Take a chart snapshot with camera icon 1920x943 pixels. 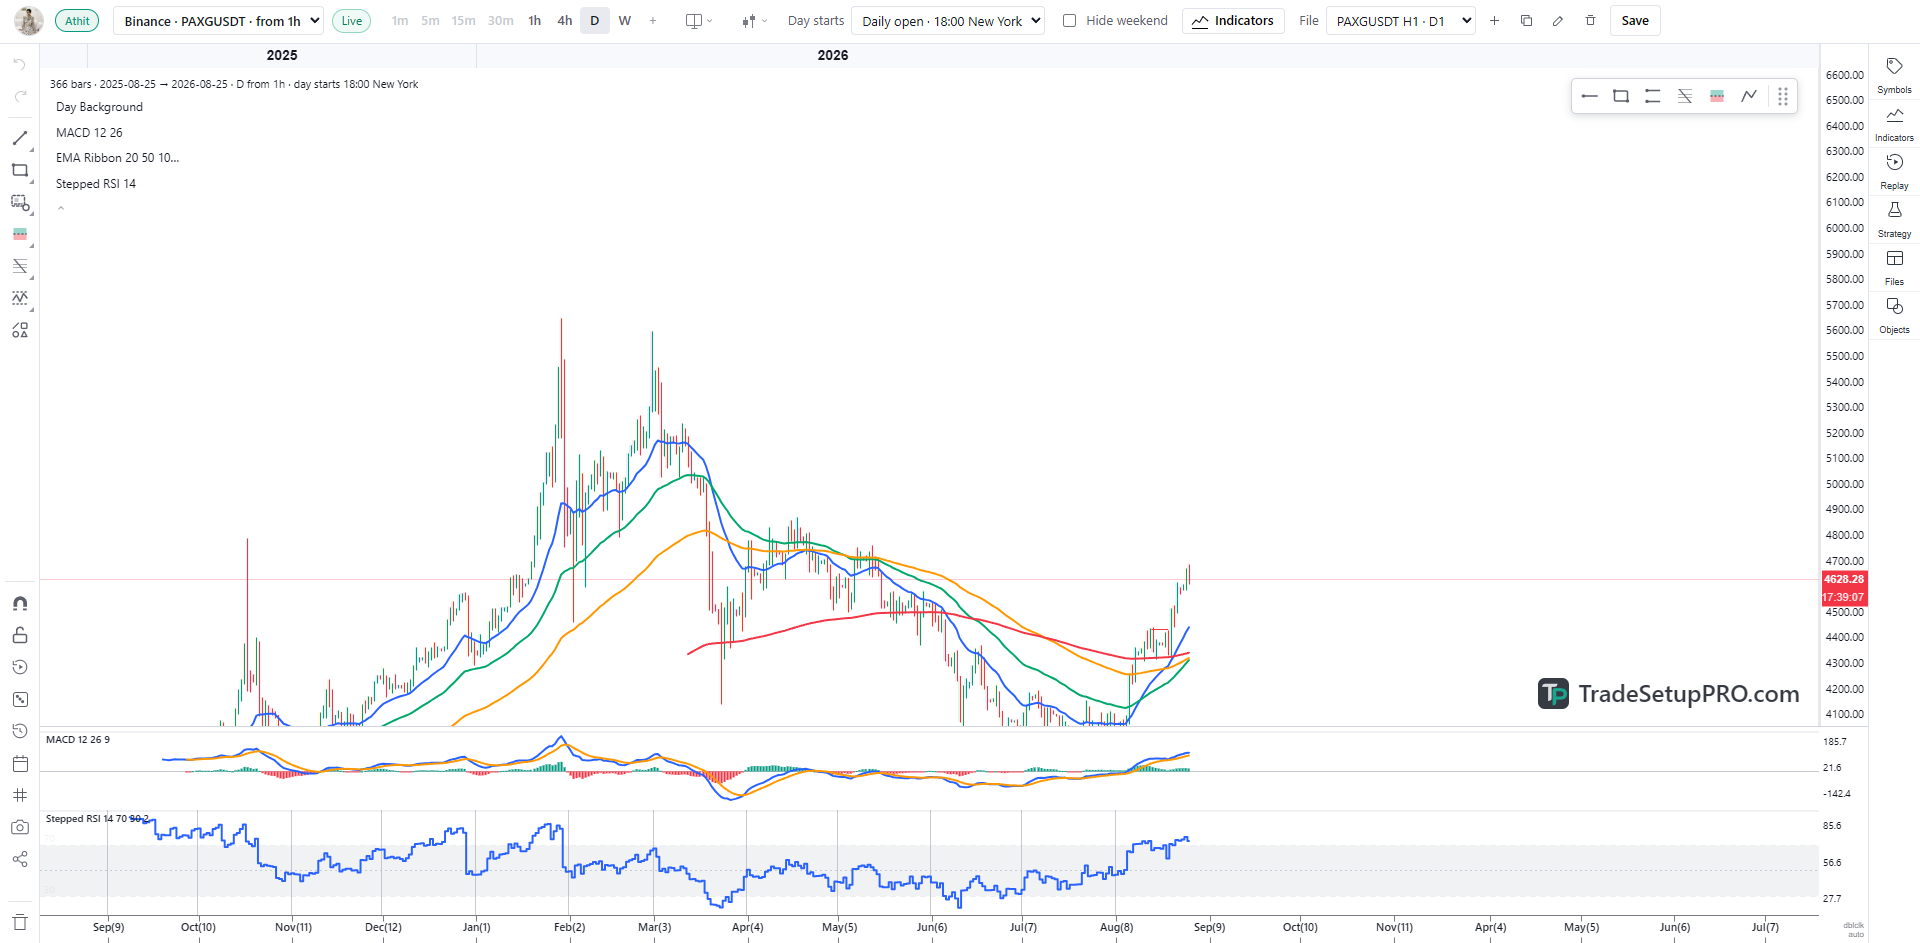tap(20, 827)
